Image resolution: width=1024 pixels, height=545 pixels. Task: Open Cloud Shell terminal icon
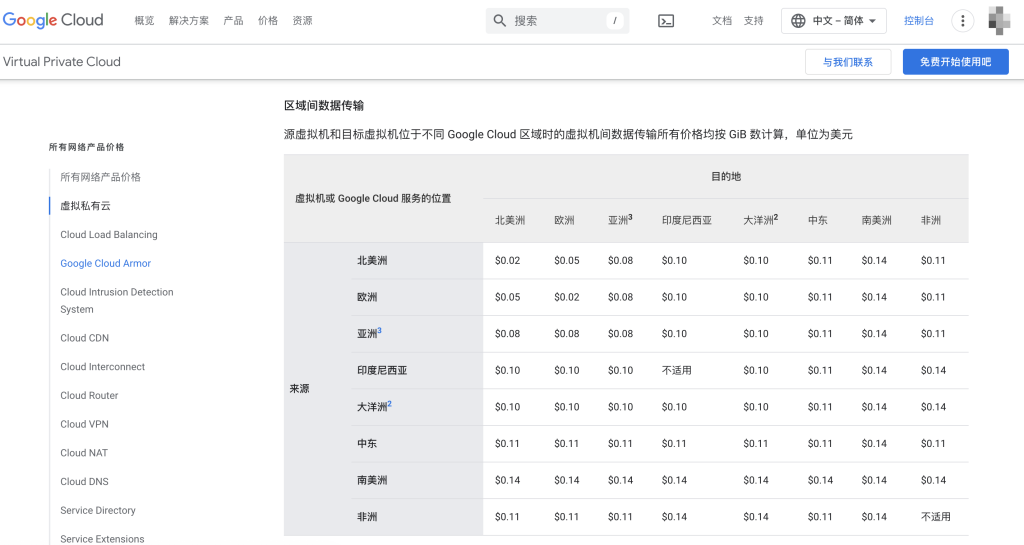(x=665, y=21)
